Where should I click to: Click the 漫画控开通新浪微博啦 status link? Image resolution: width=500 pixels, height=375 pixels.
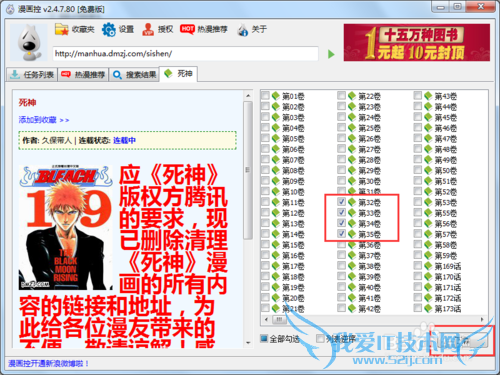49,363
